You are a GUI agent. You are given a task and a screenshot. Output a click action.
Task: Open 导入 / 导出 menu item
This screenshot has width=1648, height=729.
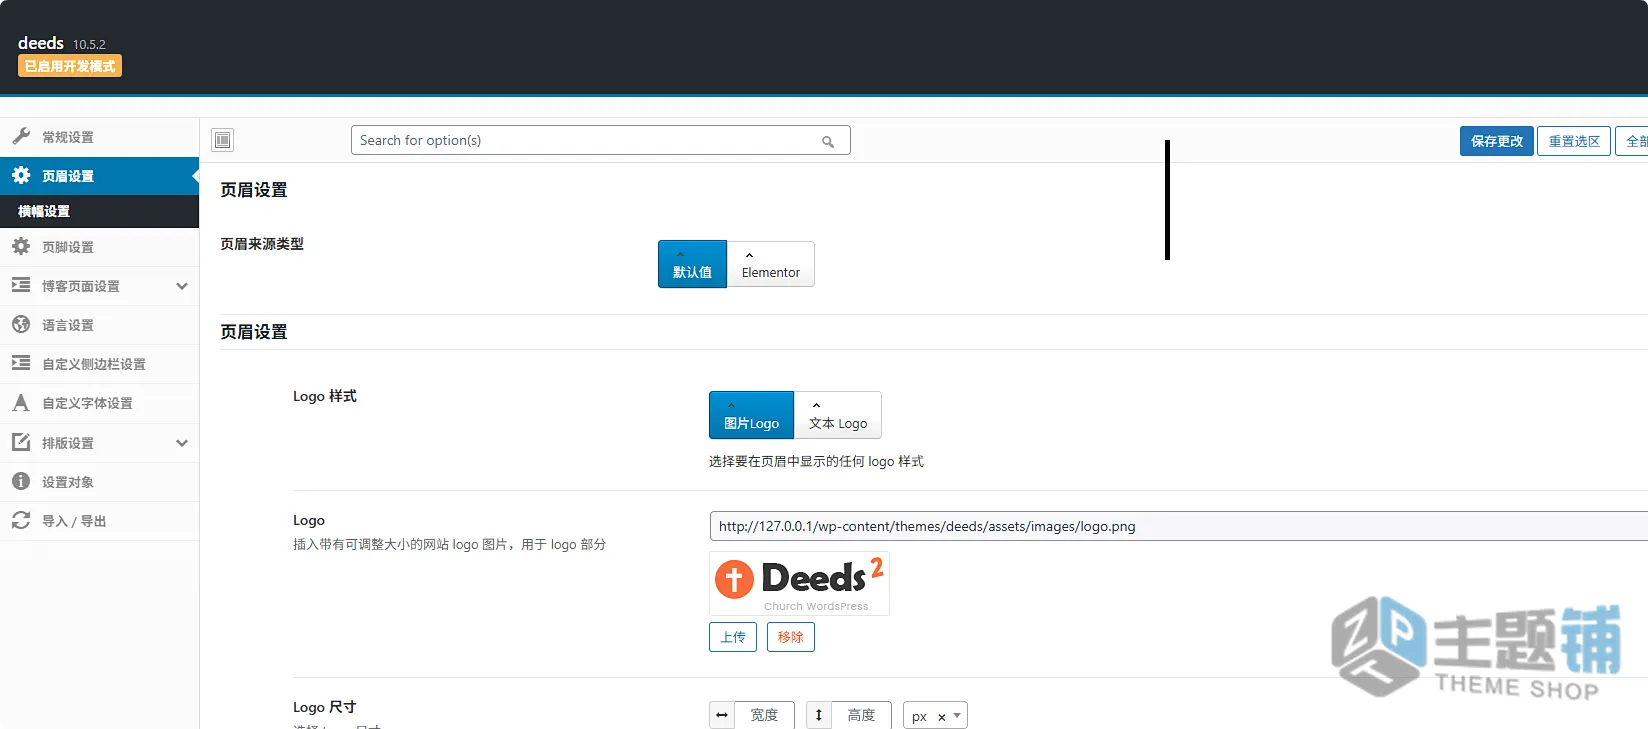click(x=100, y=521)
